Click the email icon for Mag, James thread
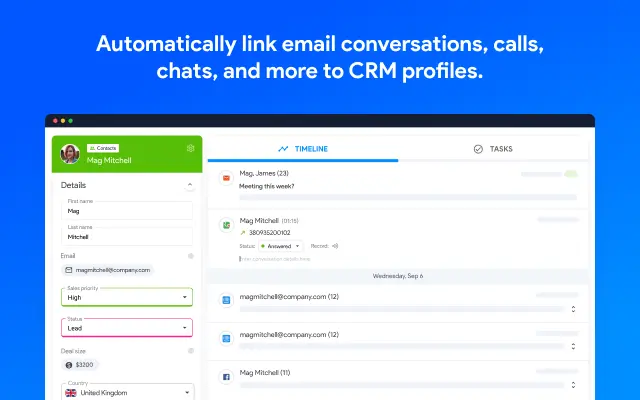 (226, 178)
